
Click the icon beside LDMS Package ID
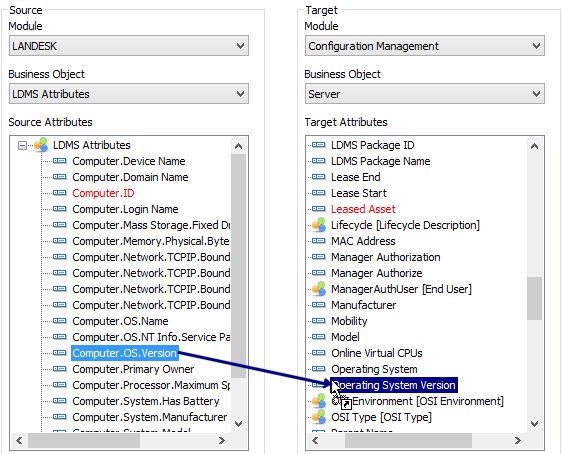pyautogui.click(x=318, y=145)
